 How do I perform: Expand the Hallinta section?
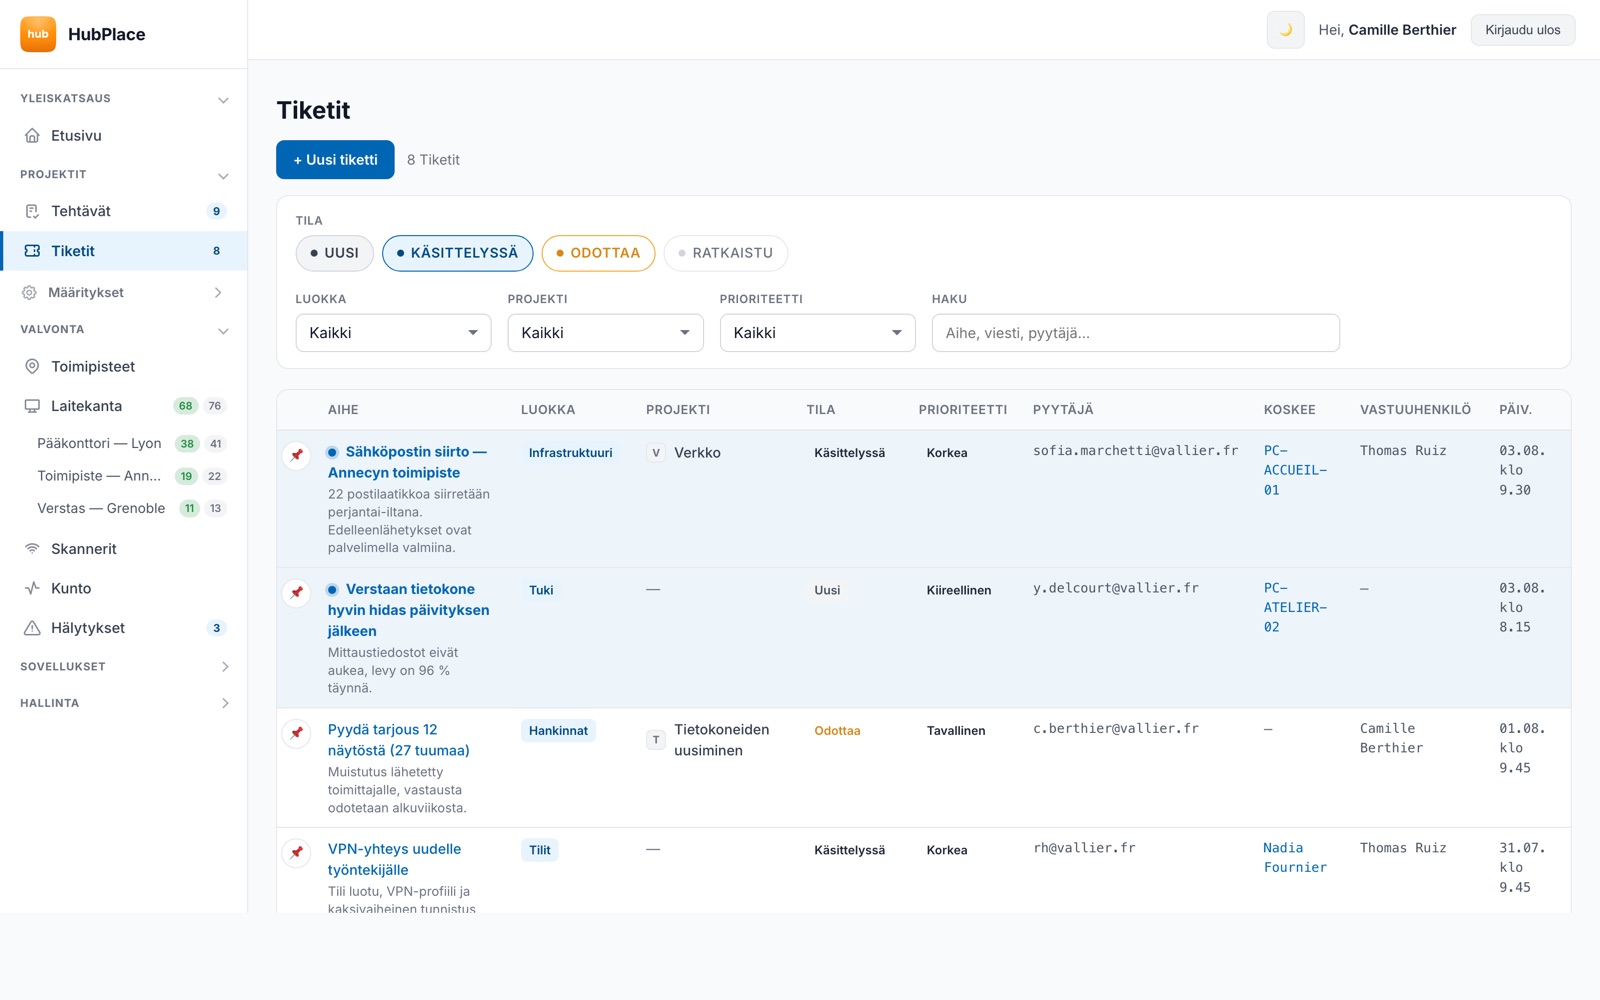[224, 703]
